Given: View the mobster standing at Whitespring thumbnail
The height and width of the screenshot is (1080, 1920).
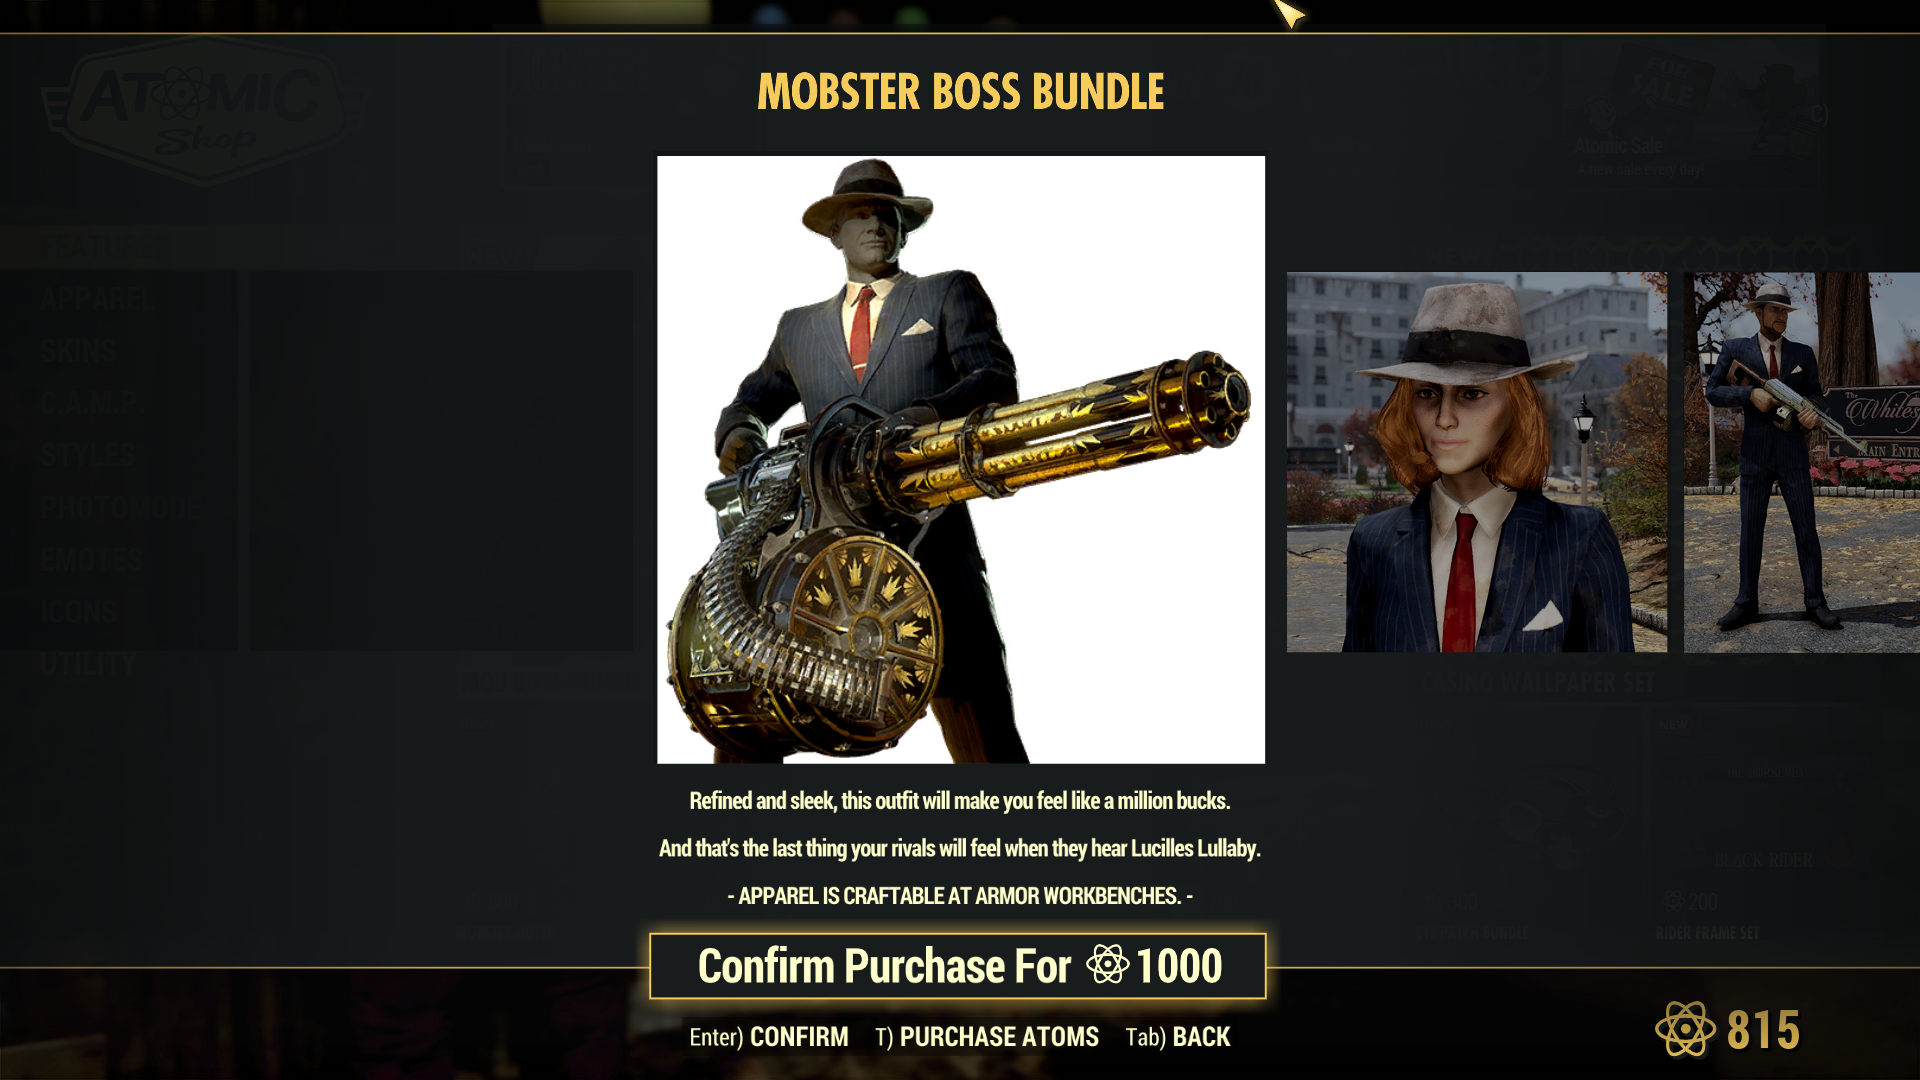Looking at the screenshot, I should 1802,462.
